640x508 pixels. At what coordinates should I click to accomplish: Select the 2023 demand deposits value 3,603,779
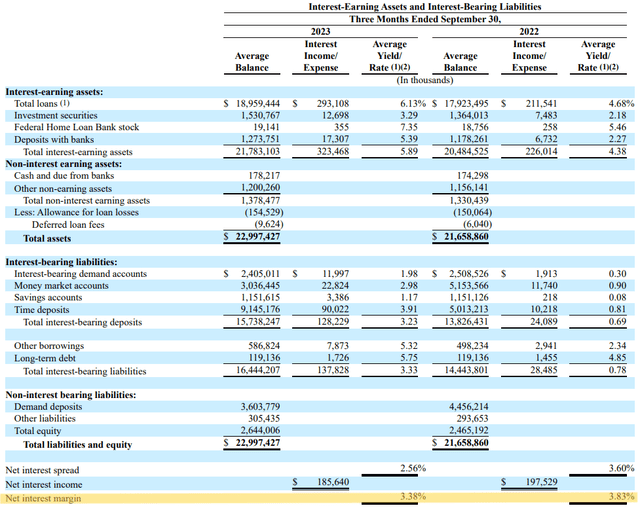point(260,407)
